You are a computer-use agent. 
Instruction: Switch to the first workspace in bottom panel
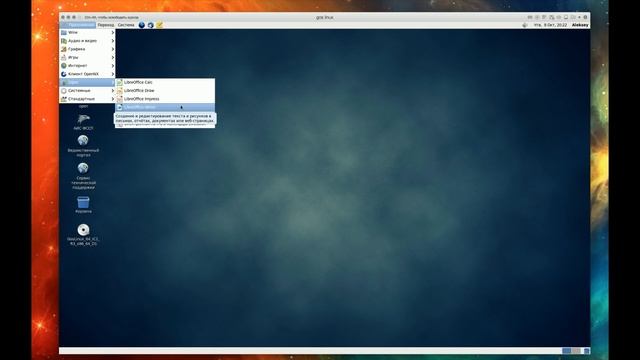(x=567, y=351)
